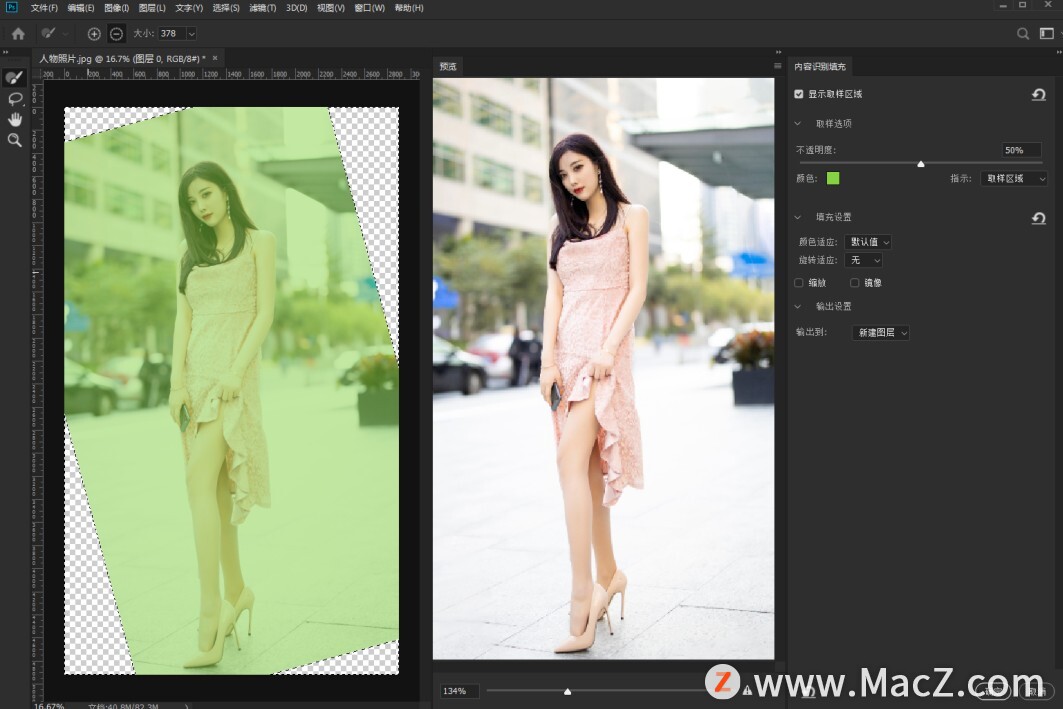Reset sampling options with the upper reset arrow
The height and width of the screenshot is (709, 1063).
click(x=1039, y=94)
